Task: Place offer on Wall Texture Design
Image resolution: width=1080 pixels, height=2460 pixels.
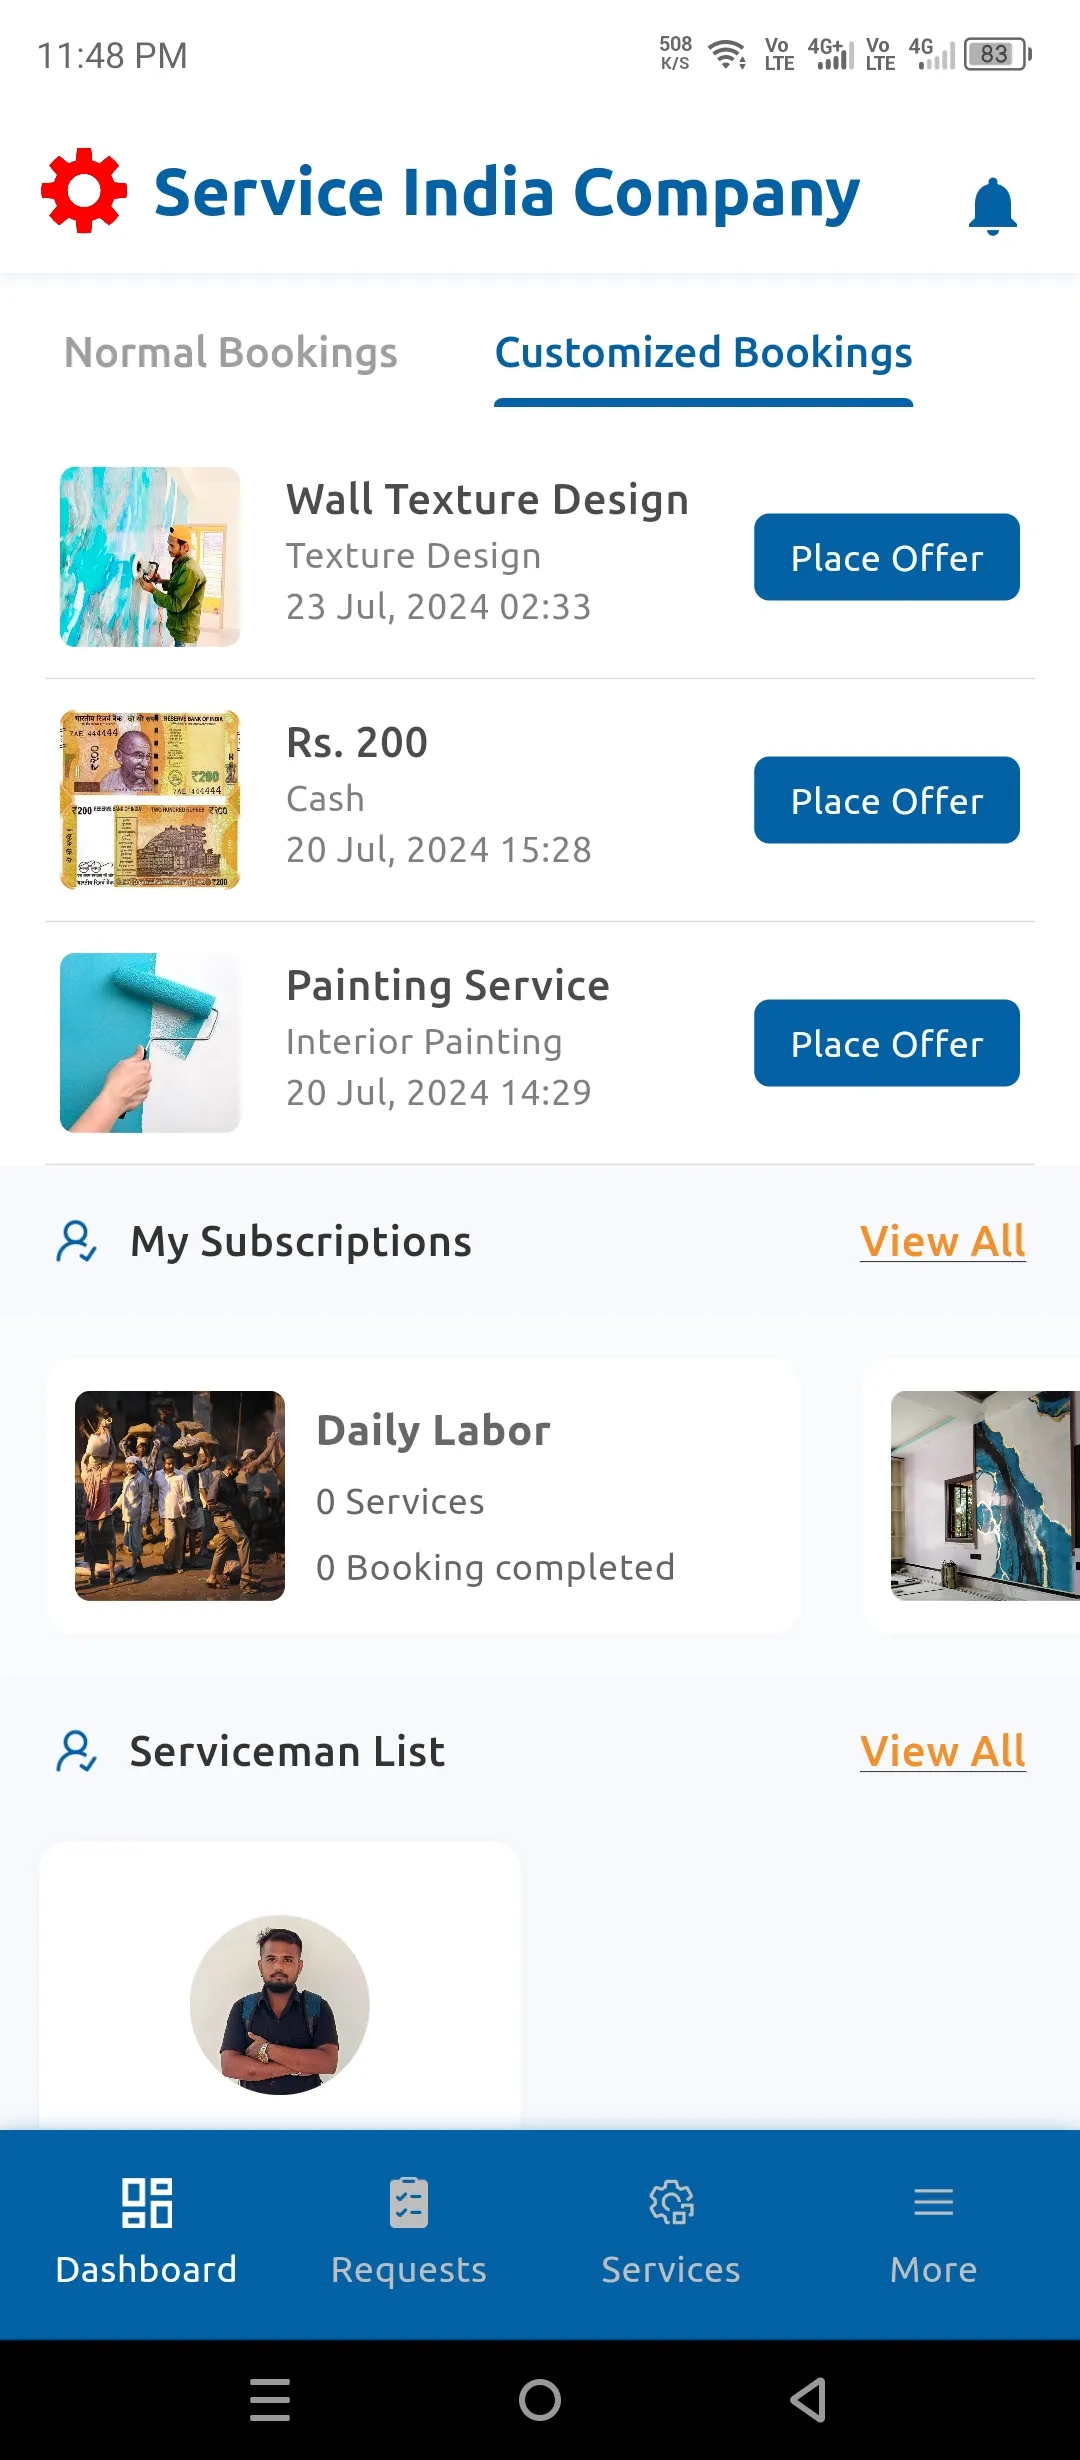Action: coord(886,557)
